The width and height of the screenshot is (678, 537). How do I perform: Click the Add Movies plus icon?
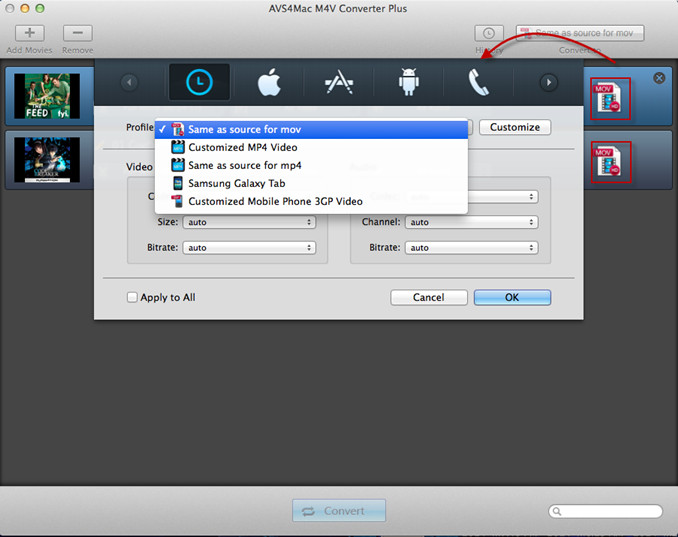[29, 33]
